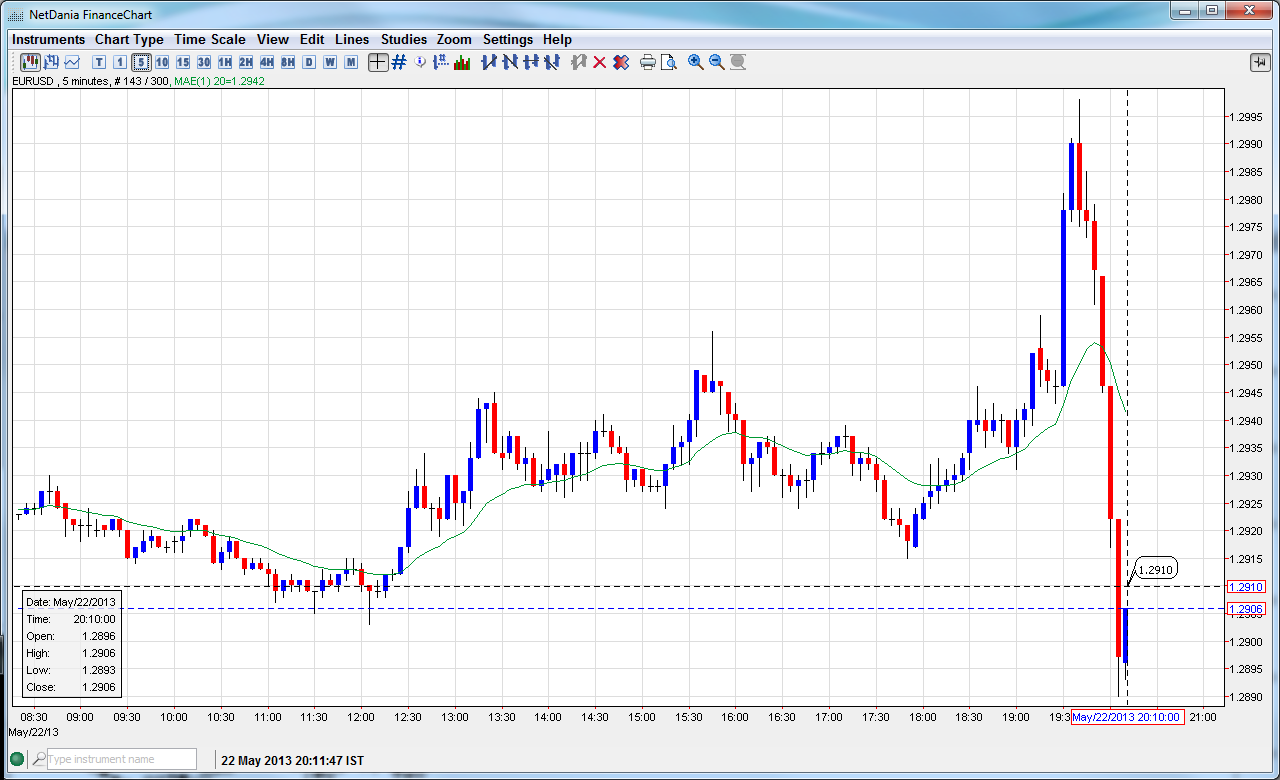Image resolution: width=1280 pixels, height=780 pixels.
Task: Click the 1.2910 callout bubble on chart
Action: click(x=1156, y=569)
